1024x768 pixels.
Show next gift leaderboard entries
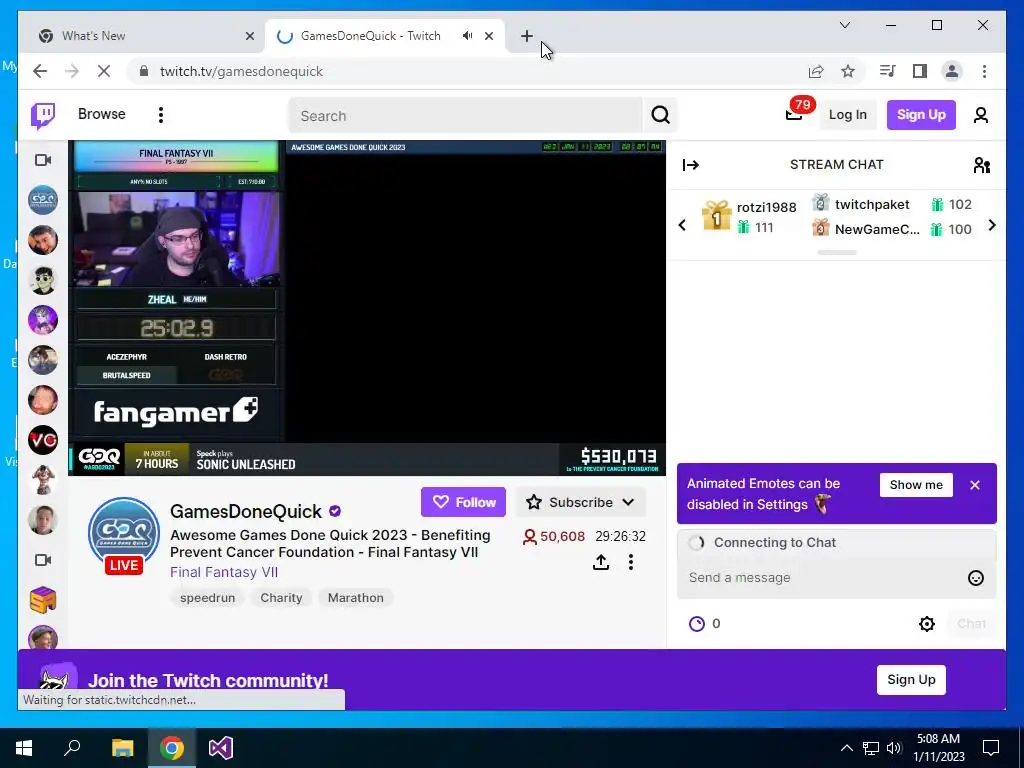tap(992, 225)
